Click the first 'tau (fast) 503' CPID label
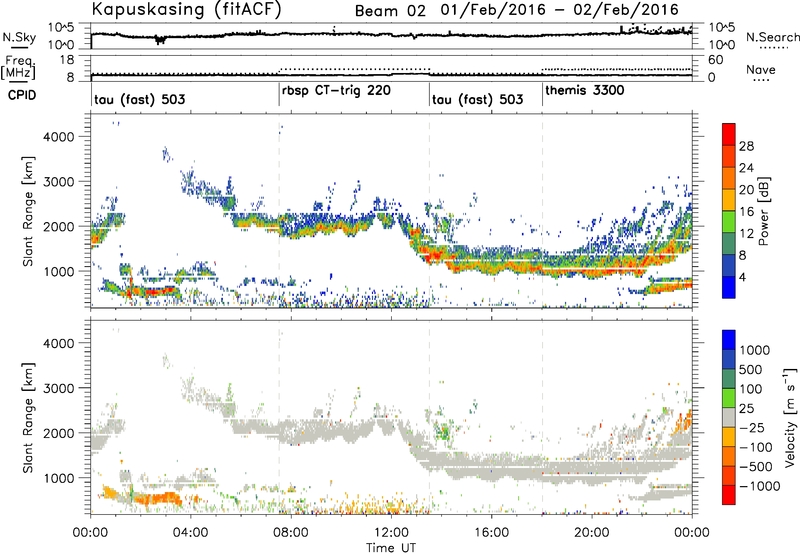 click(139, 99)
